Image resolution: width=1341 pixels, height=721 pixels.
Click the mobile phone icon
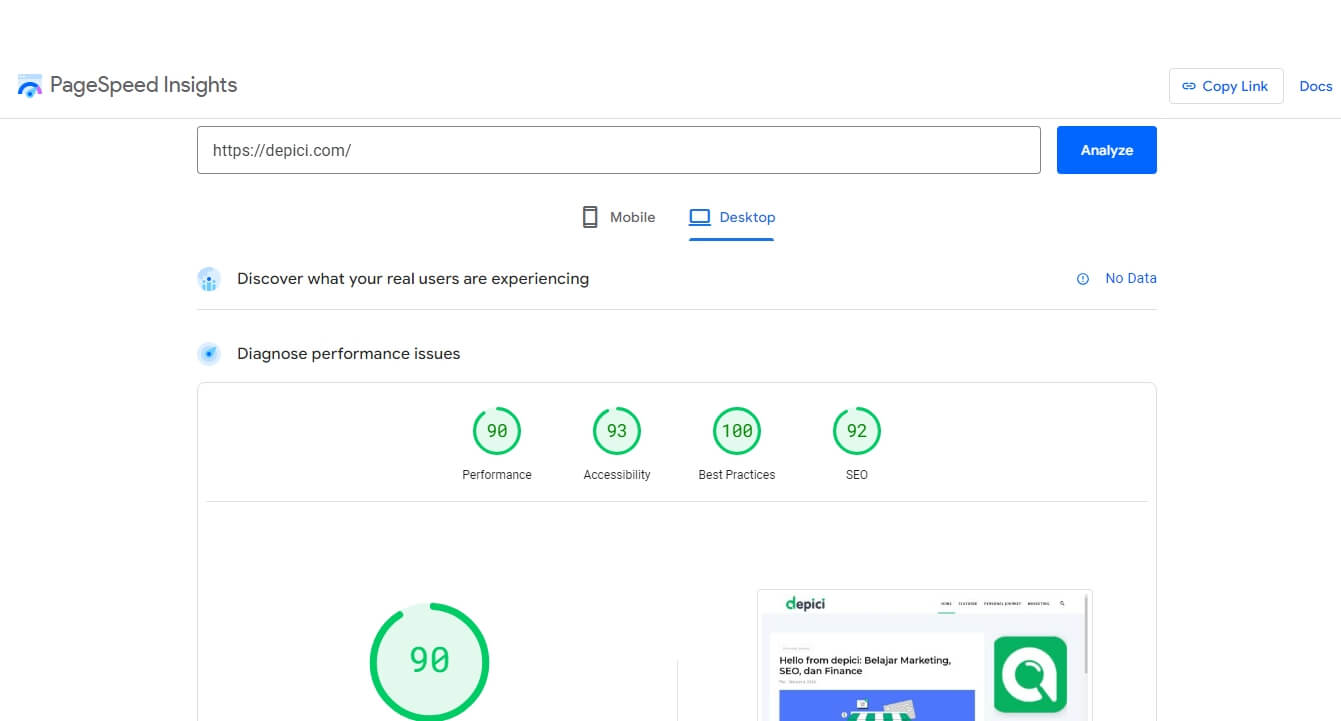point(590,217)
